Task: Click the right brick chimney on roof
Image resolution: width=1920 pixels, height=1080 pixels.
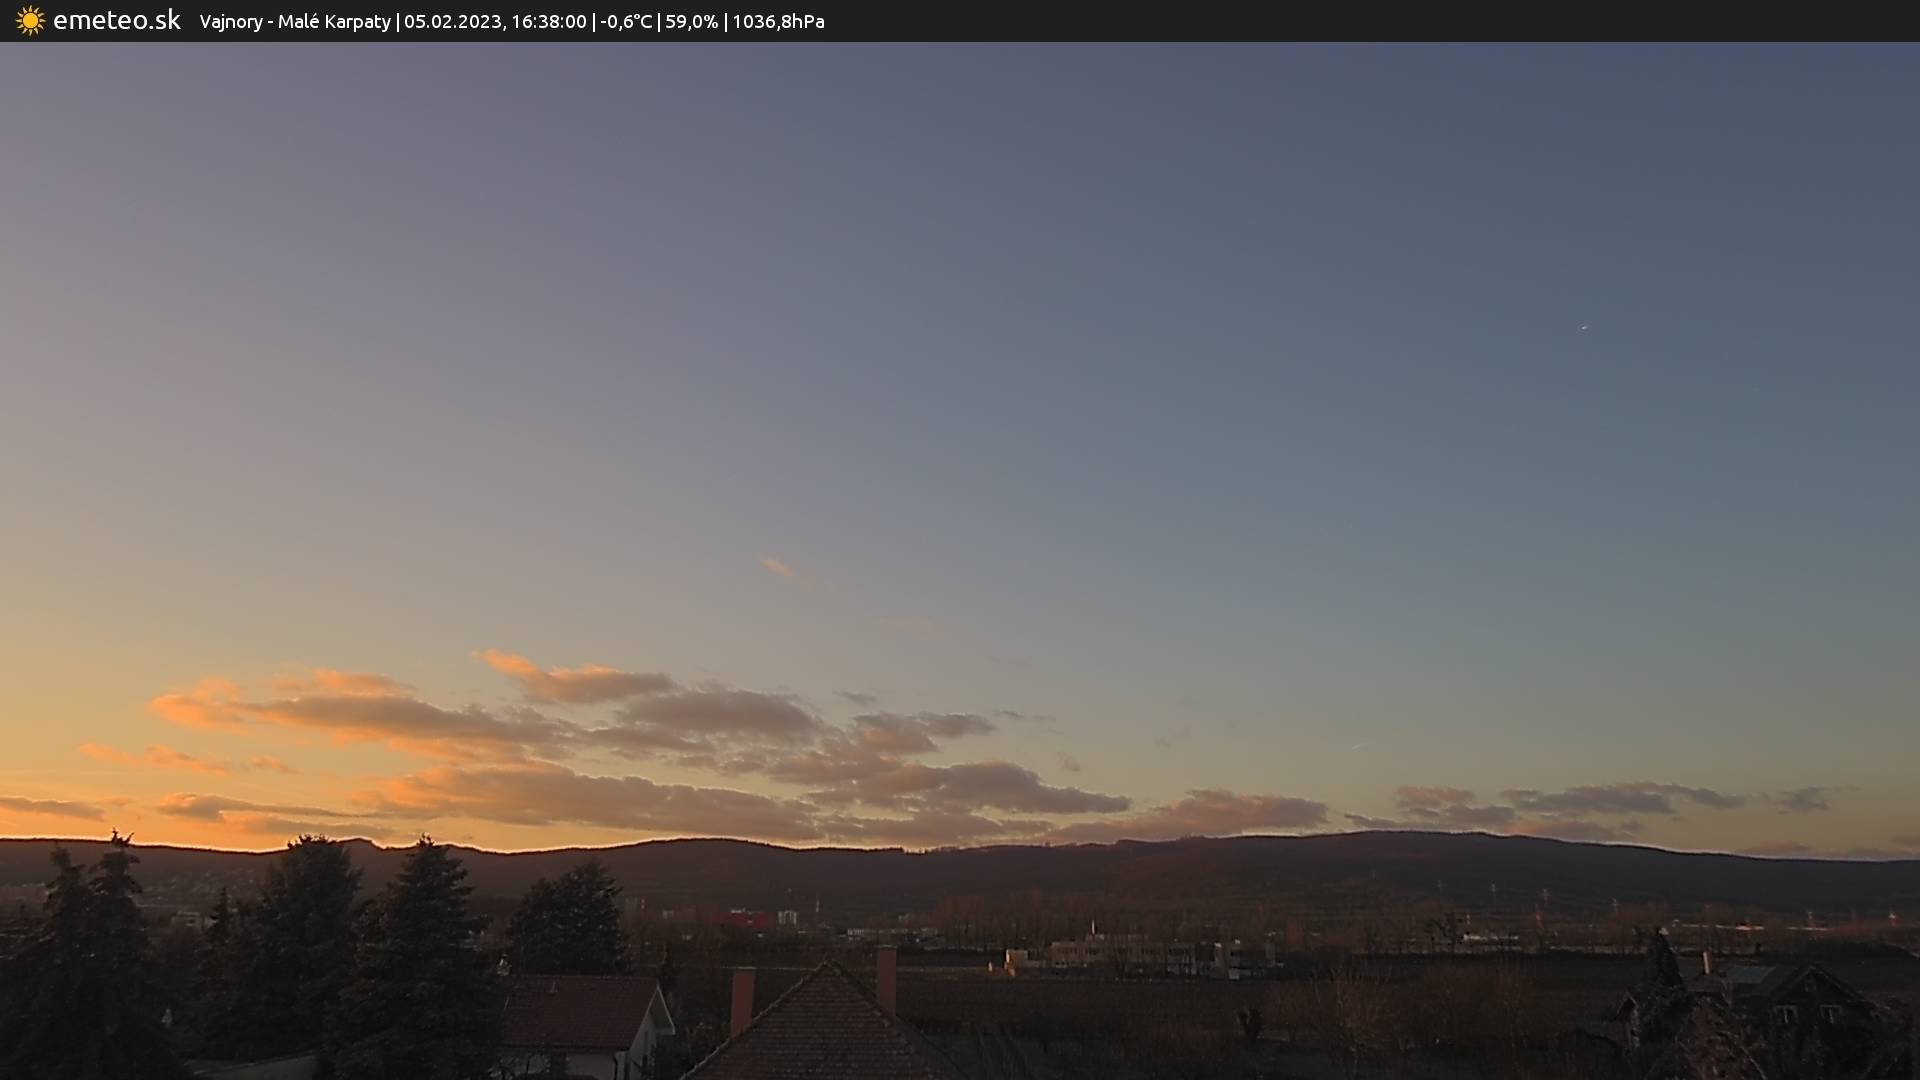Action: (x=886, y=978)
